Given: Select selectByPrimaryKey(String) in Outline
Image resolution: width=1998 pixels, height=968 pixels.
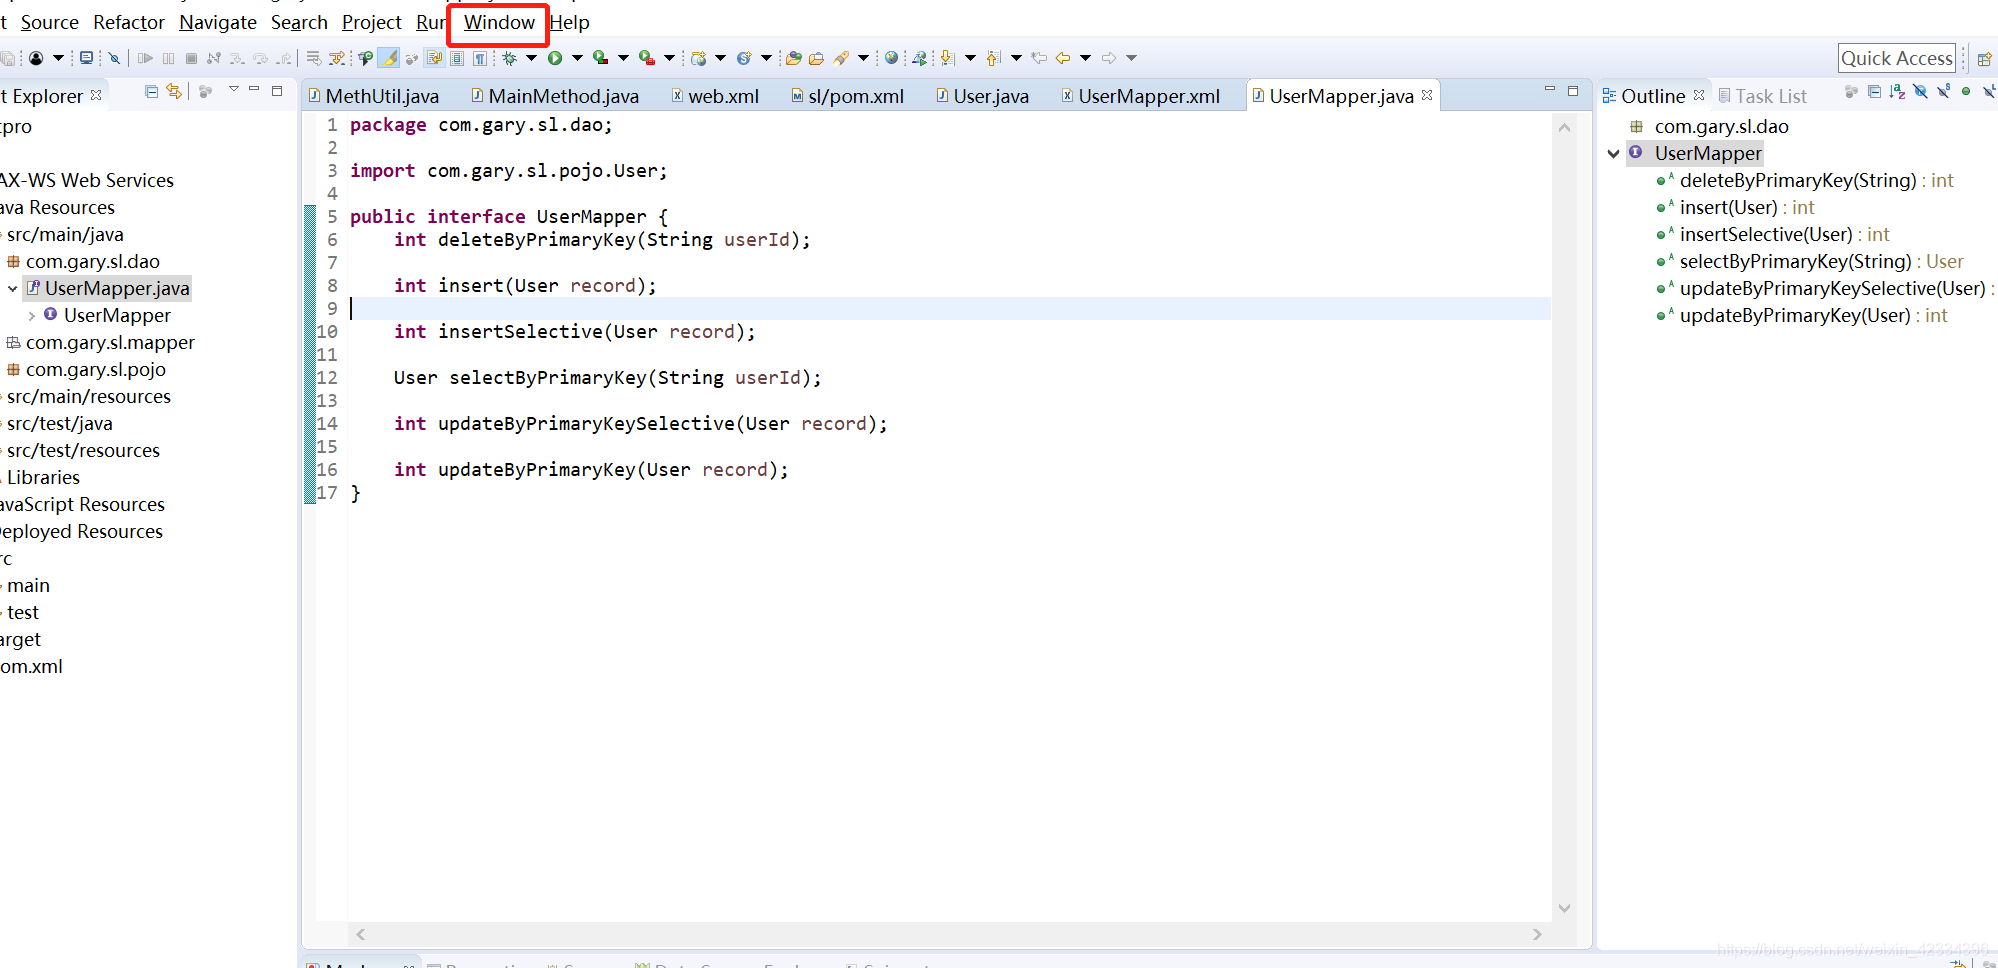Looking at the screenshot, I should tap(1809, 262).
